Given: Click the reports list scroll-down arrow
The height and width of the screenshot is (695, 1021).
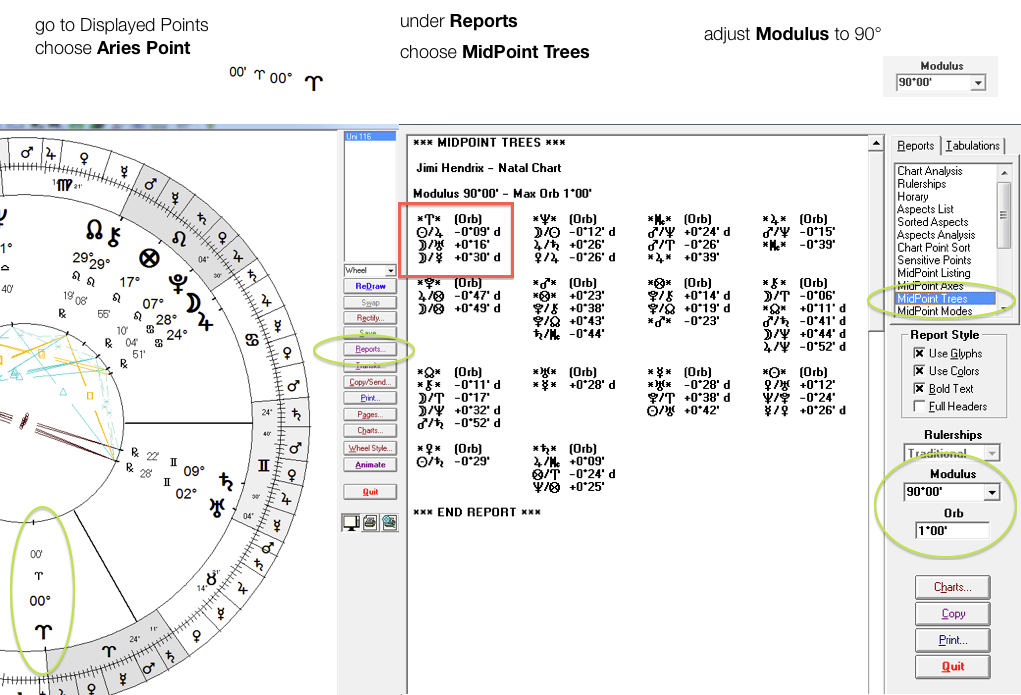Looking at the screenshot, I should pyautogui.click(x=1003, y=309).
